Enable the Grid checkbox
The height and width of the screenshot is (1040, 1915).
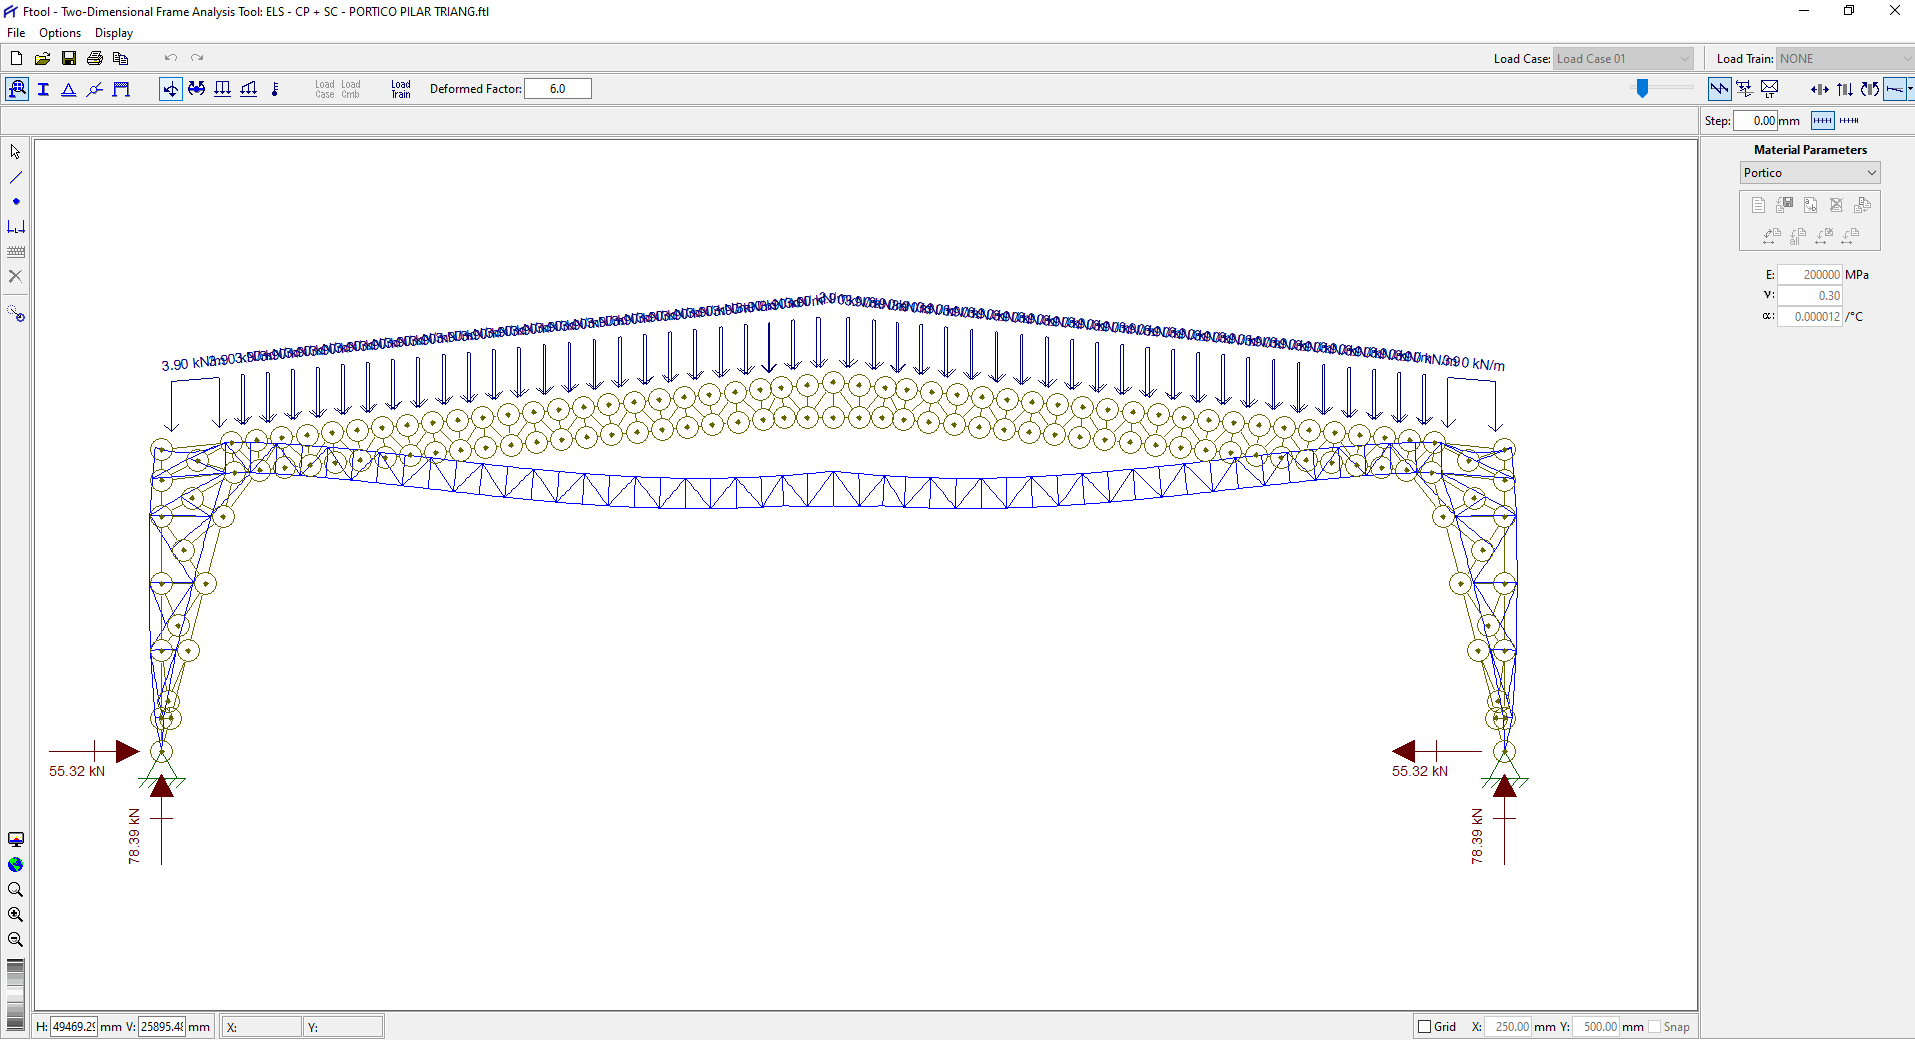tap(1425, 1027)
